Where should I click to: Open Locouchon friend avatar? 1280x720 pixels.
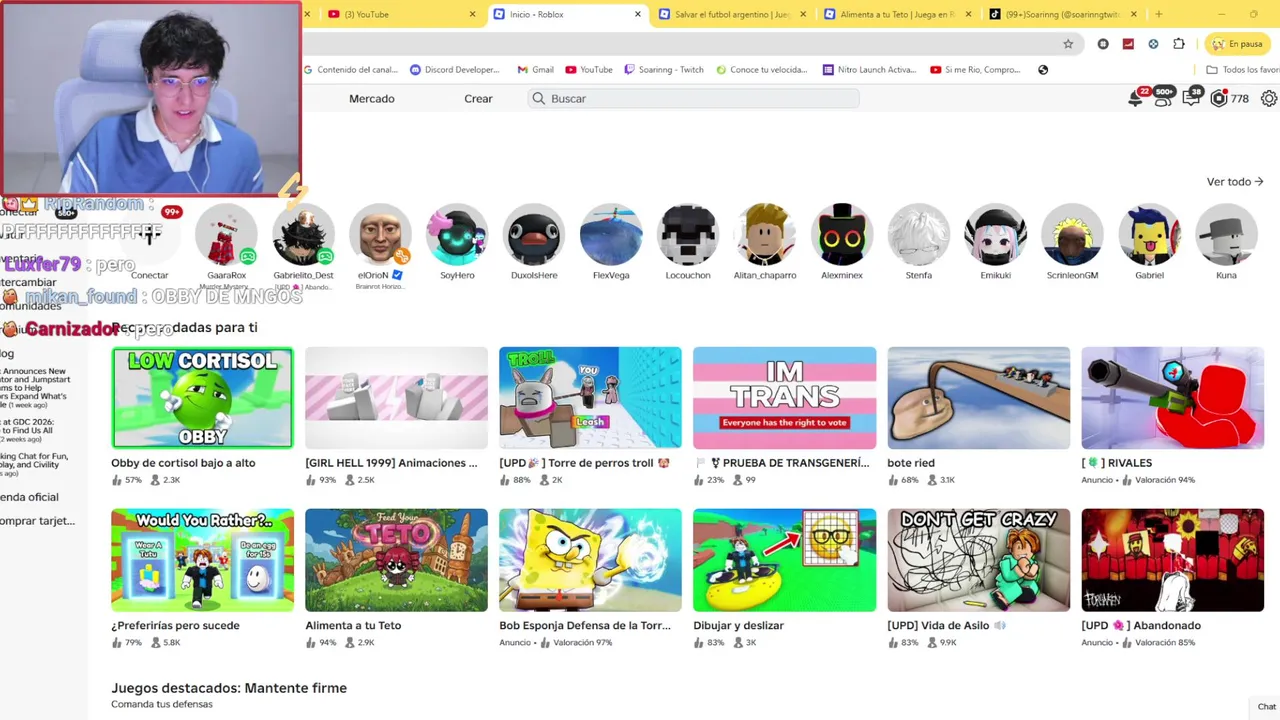click(x=688, y=236)
